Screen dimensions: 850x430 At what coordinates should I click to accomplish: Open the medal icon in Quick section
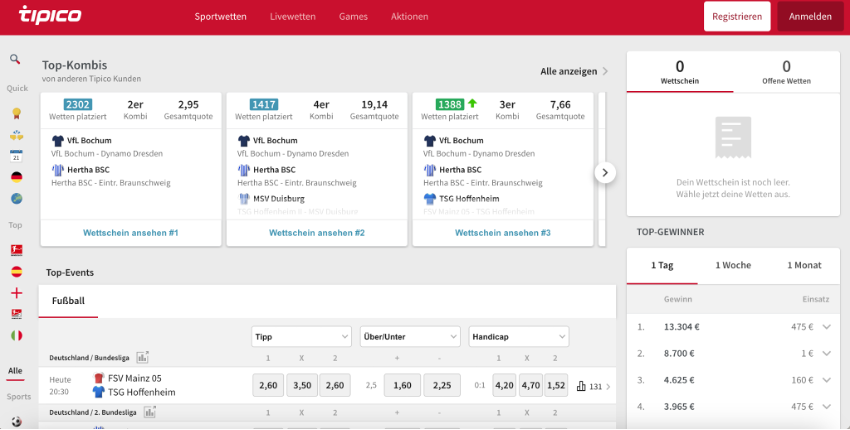[16, 112]
